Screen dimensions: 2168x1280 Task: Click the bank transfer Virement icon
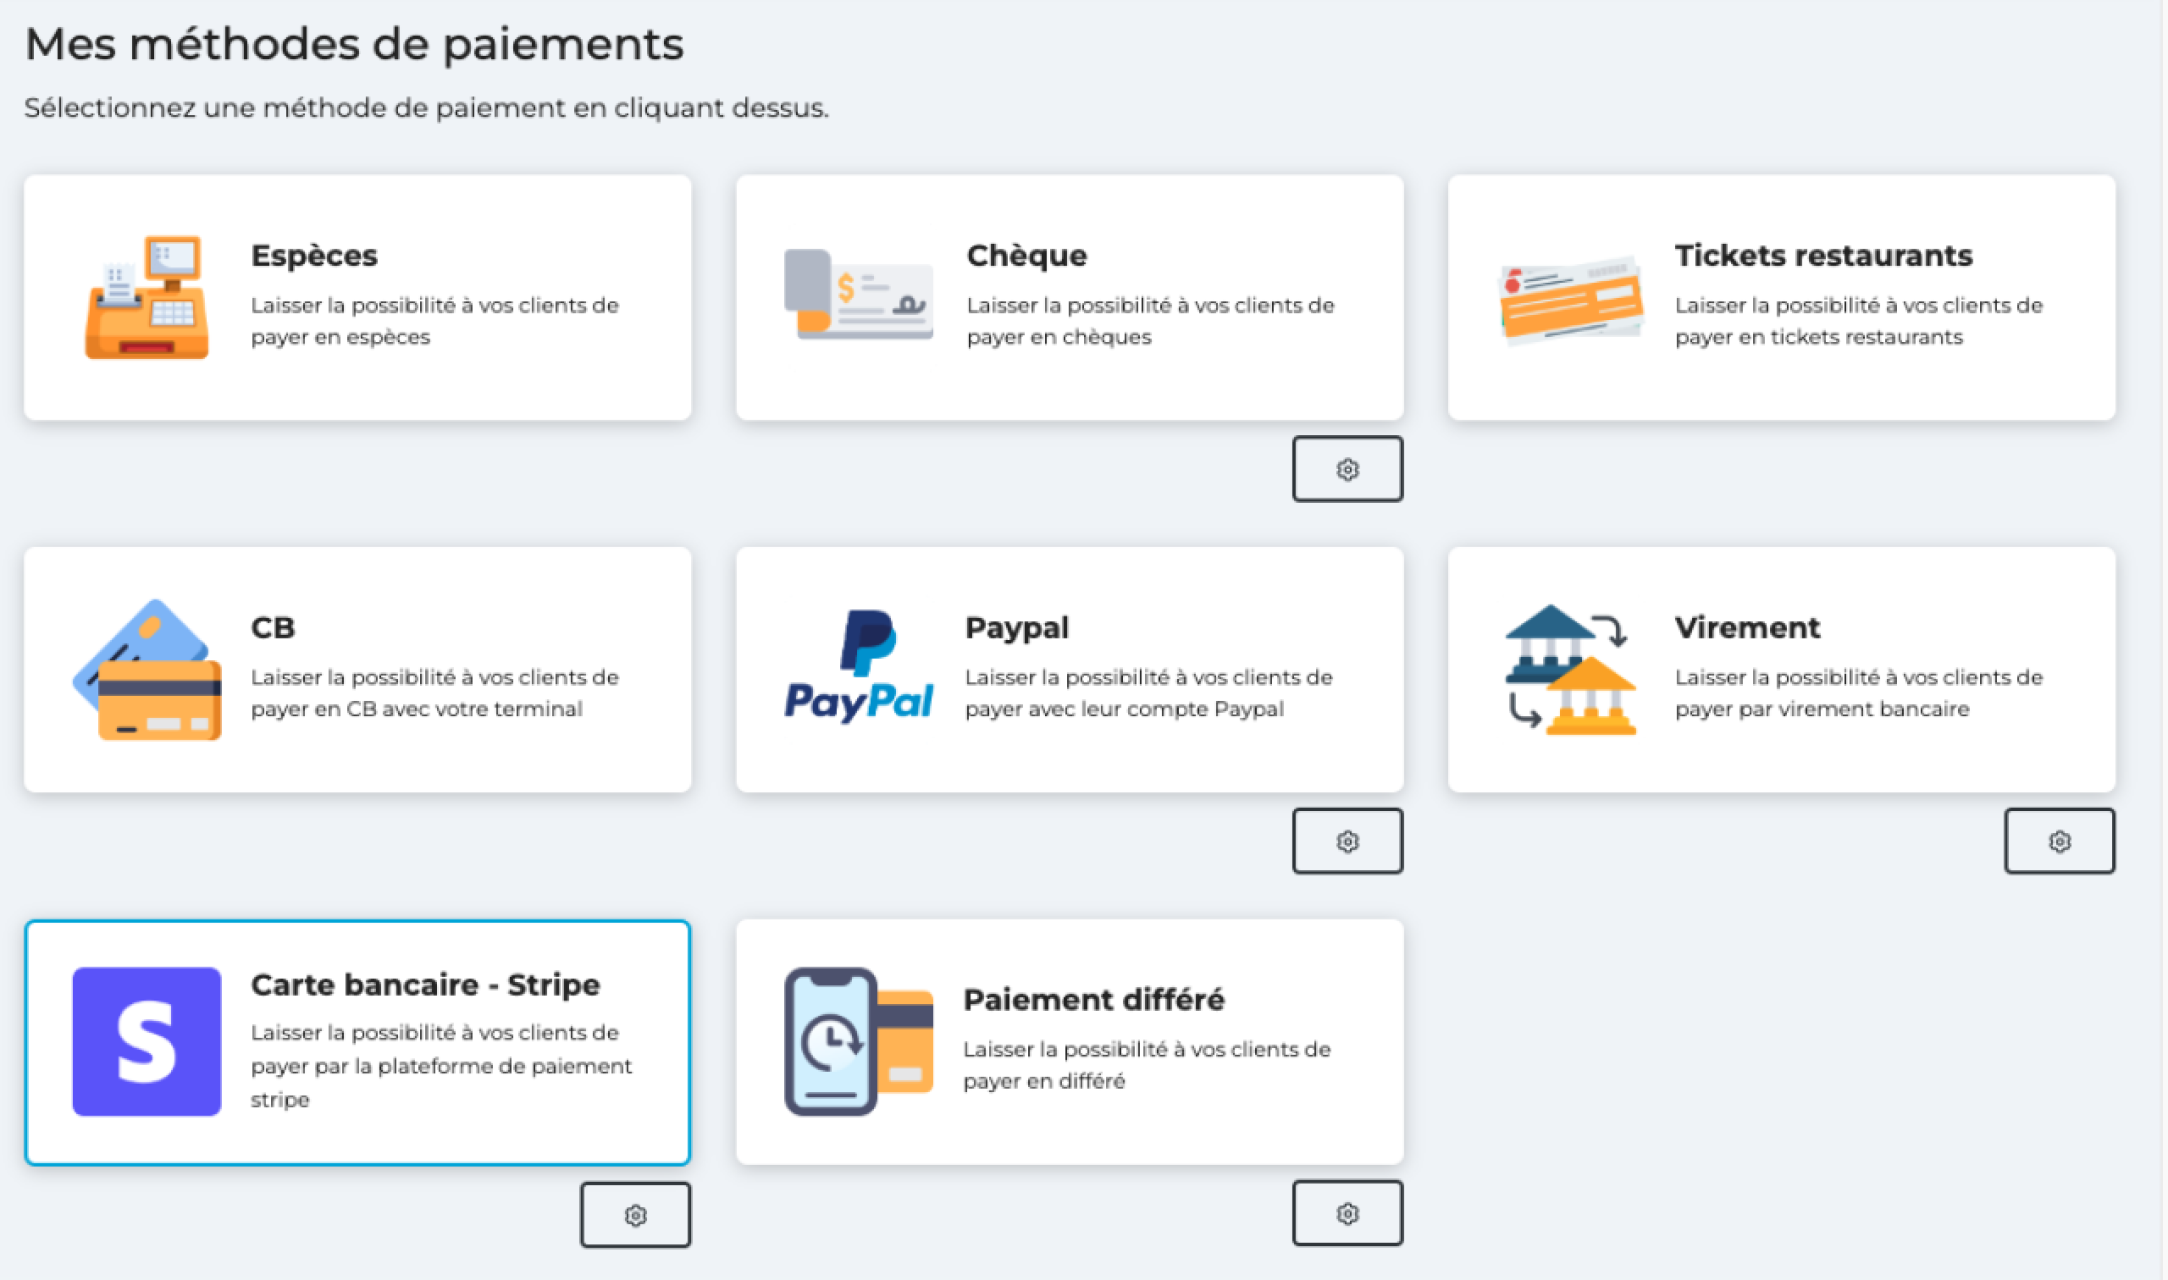(1570, 669)
